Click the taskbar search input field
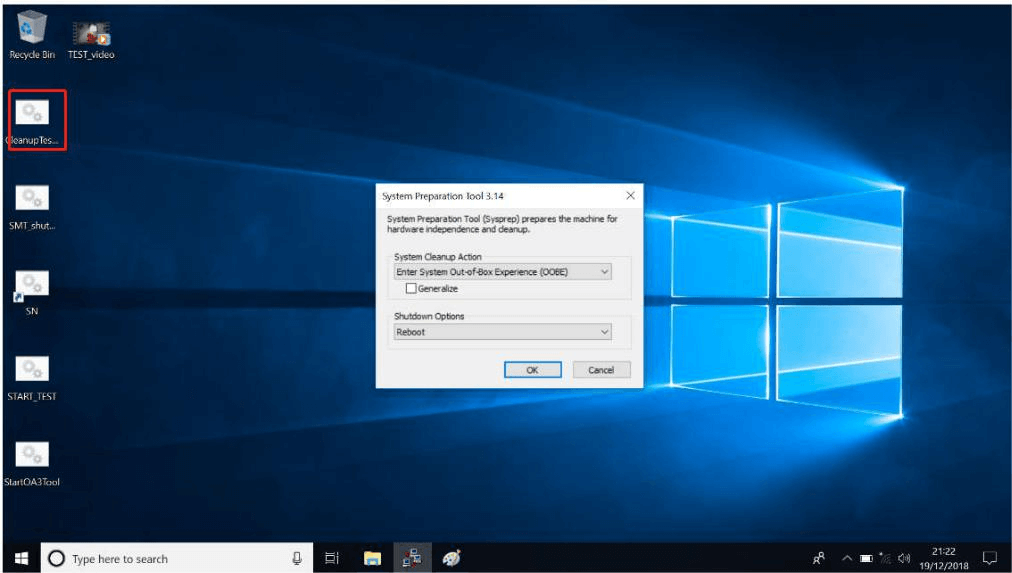 coord(175,558)
